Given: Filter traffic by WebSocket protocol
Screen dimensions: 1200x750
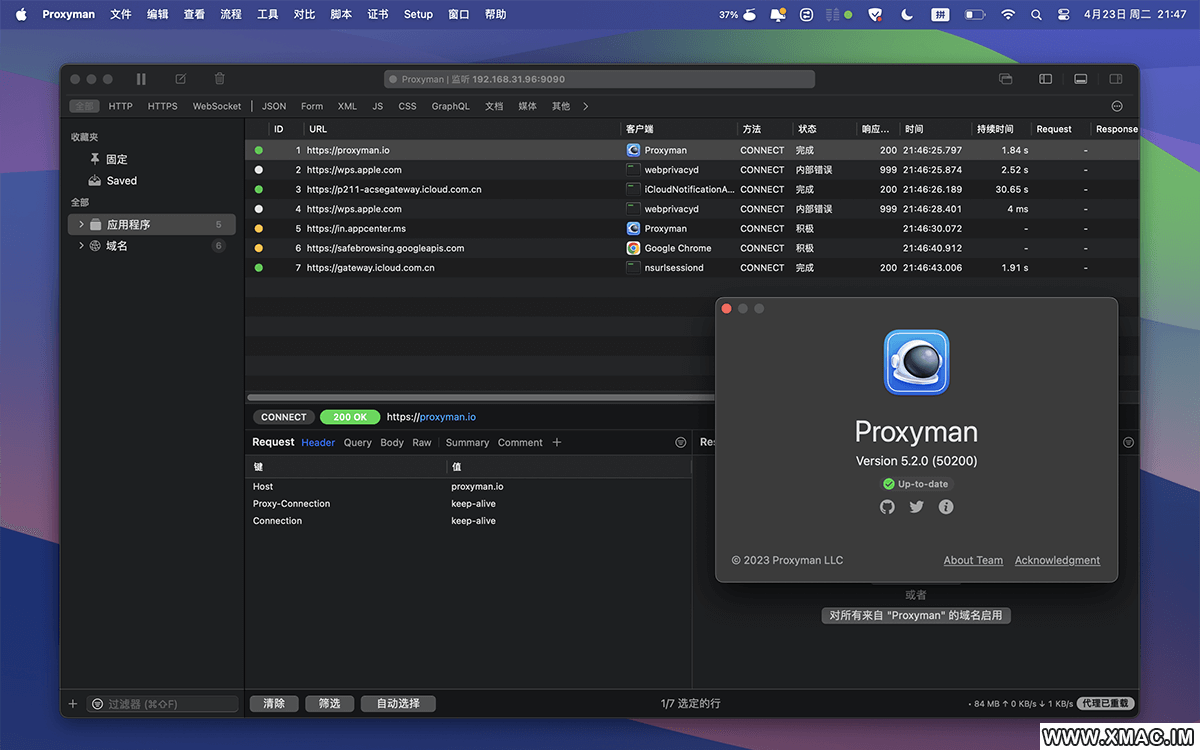Looking at the screenshot, I should (217, 106).
